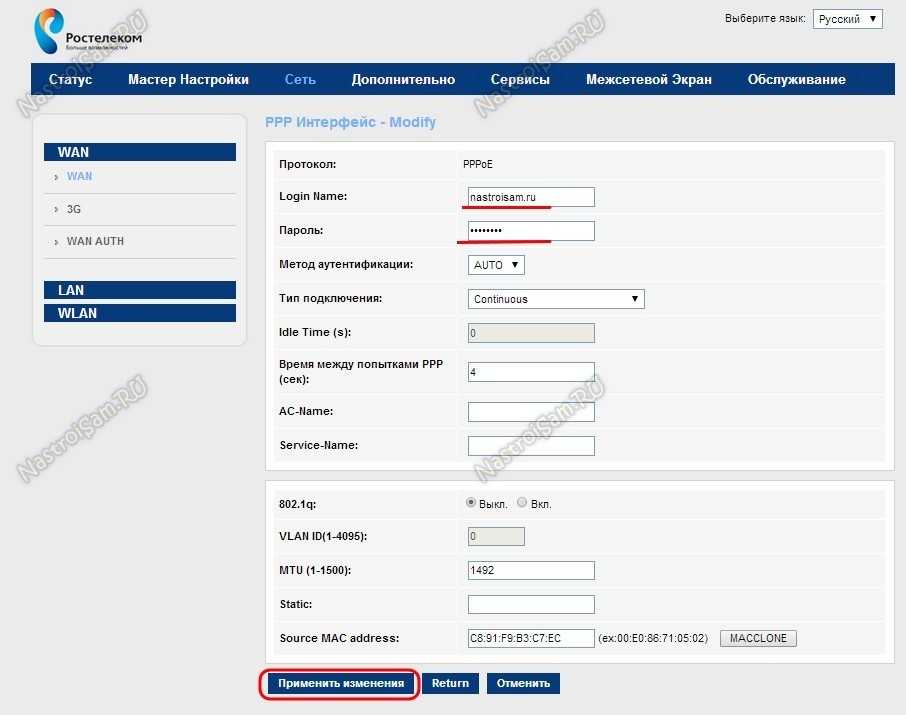906x715 pixels.
Task: Click the Login Name input field
Action: click(x=531, y=197)
